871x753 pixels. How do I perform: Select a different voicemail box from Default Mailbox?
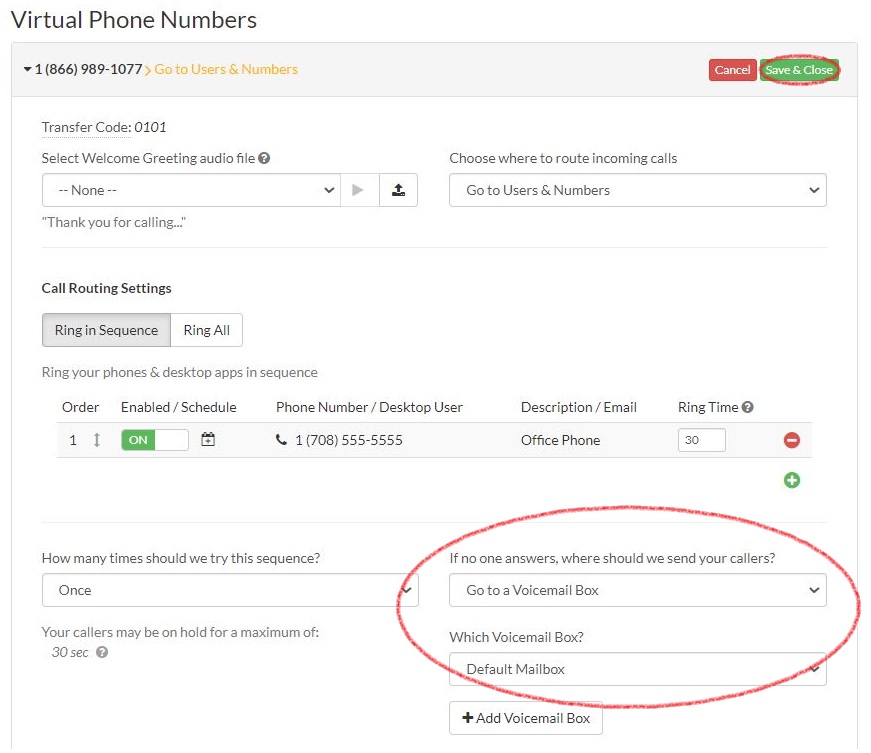coord(637,668)
